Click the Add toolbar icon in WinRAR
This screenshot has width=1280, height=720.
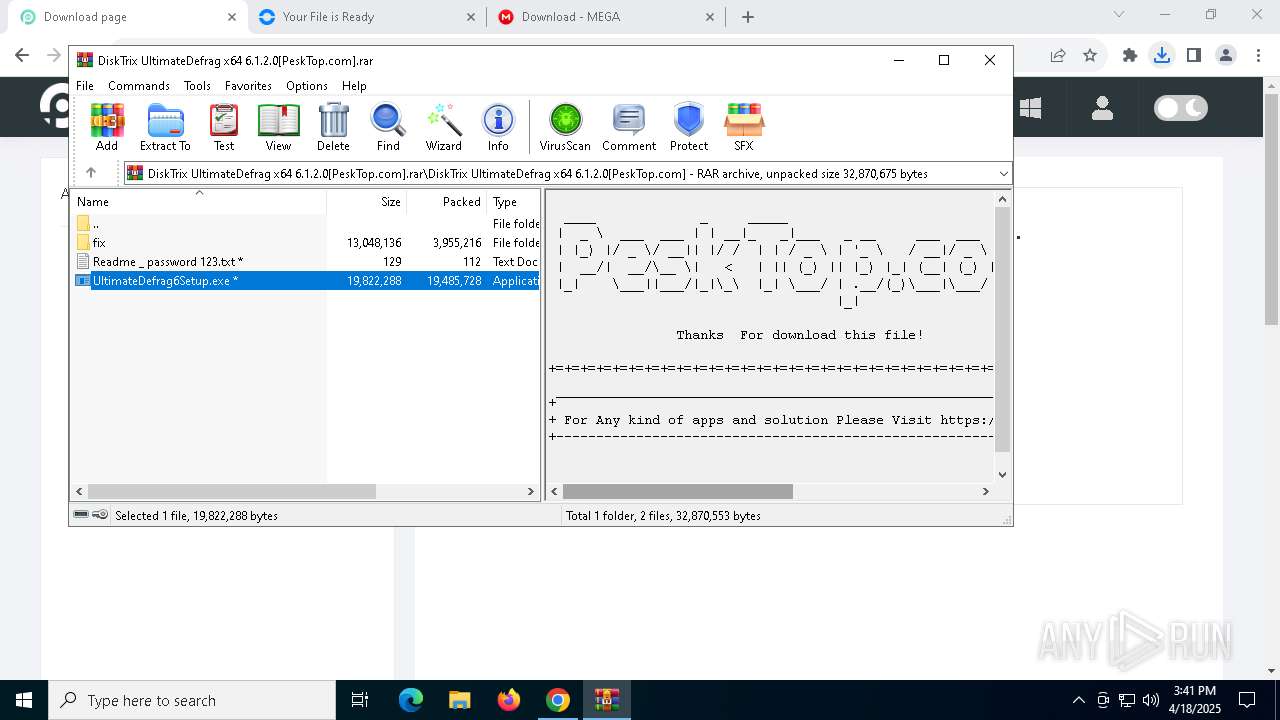pyautogui.click(x=107, y=127)
